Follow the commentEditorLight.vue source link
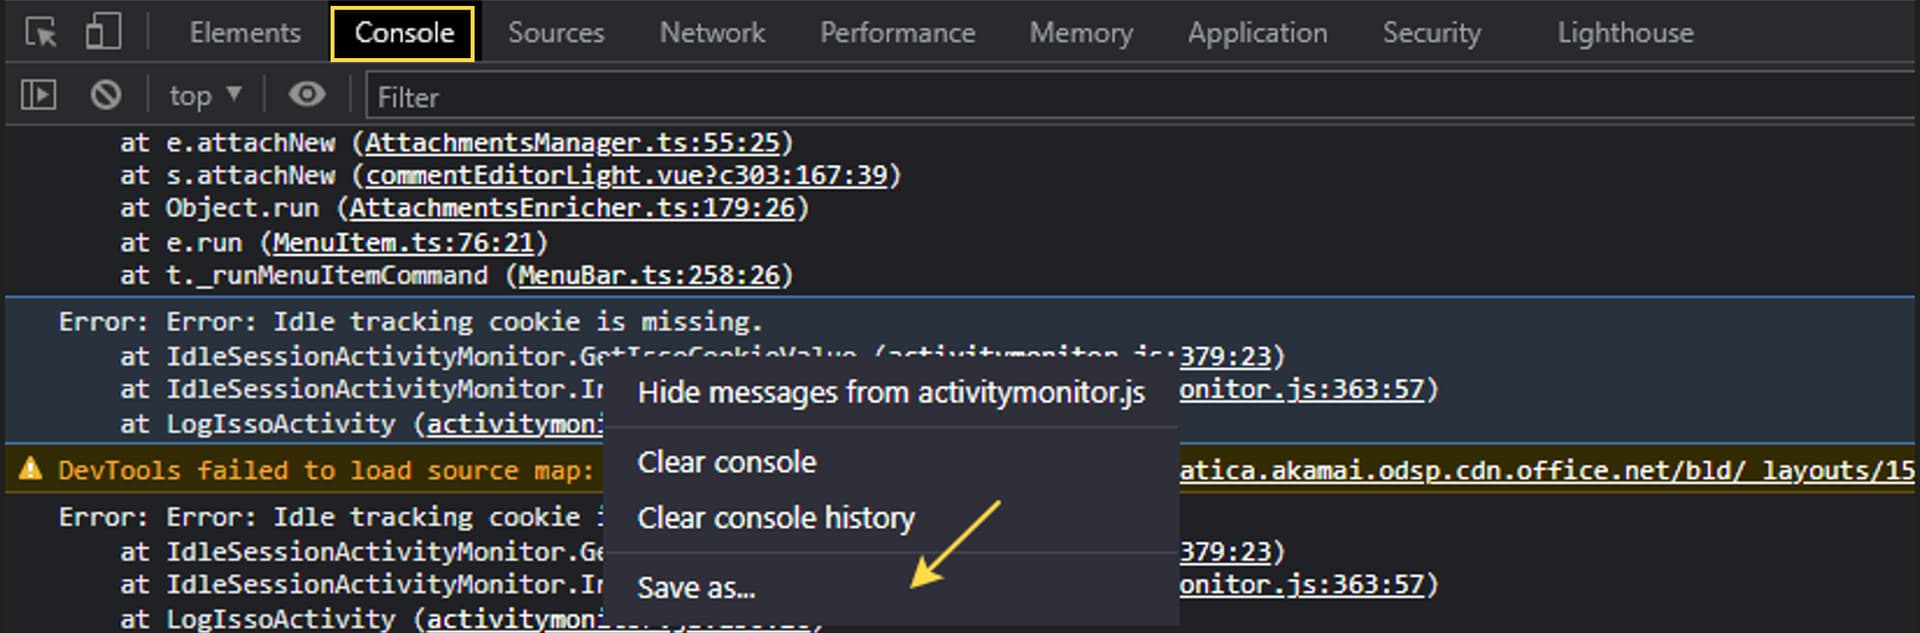 pyautogui.click(x=626, y=176)
